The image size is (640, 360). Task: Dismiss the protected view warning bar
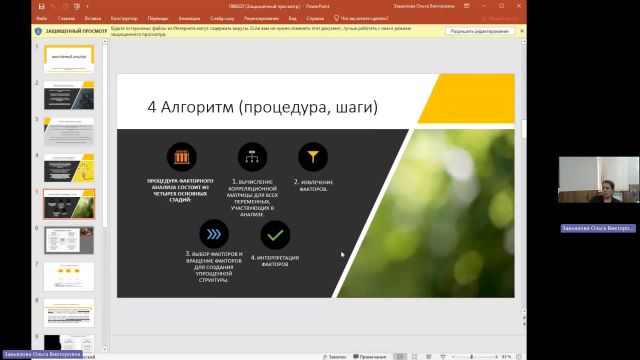pos(522,31)
